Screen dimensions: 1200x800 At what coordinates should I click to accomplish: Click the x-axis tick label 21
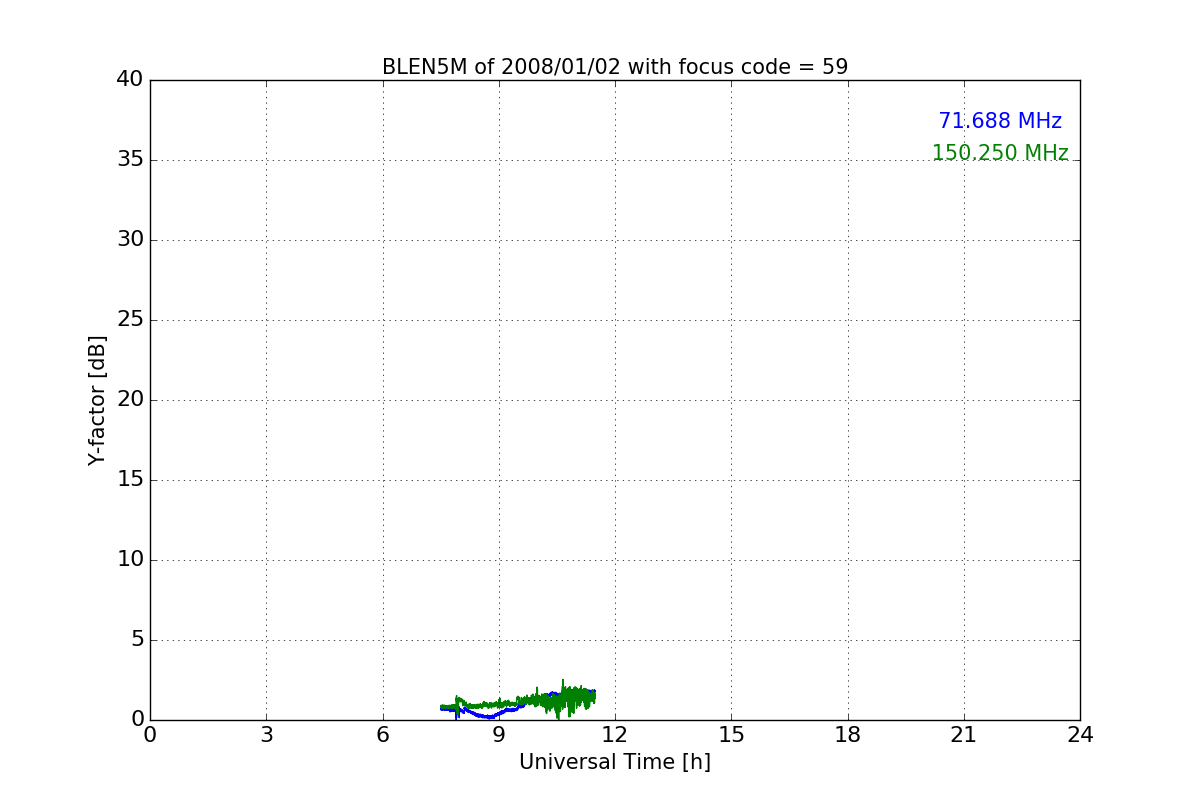[x=964, y=735]
